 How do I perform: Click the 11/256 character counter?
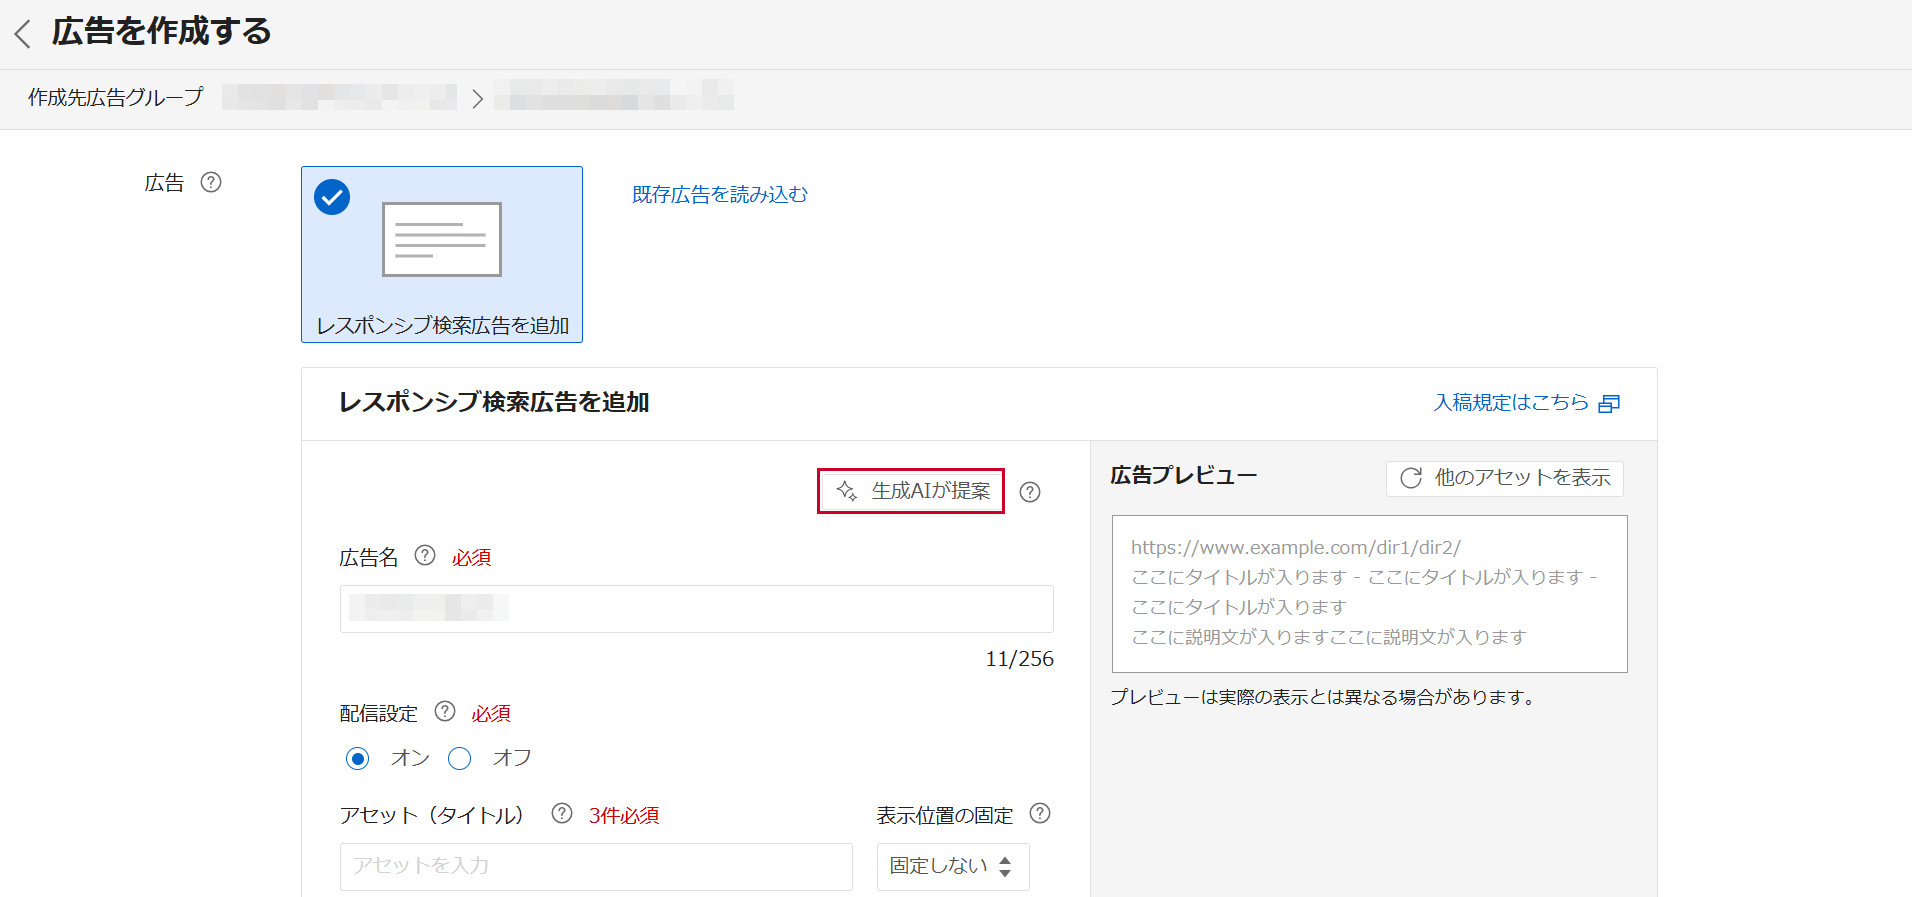coord(1020,659)
